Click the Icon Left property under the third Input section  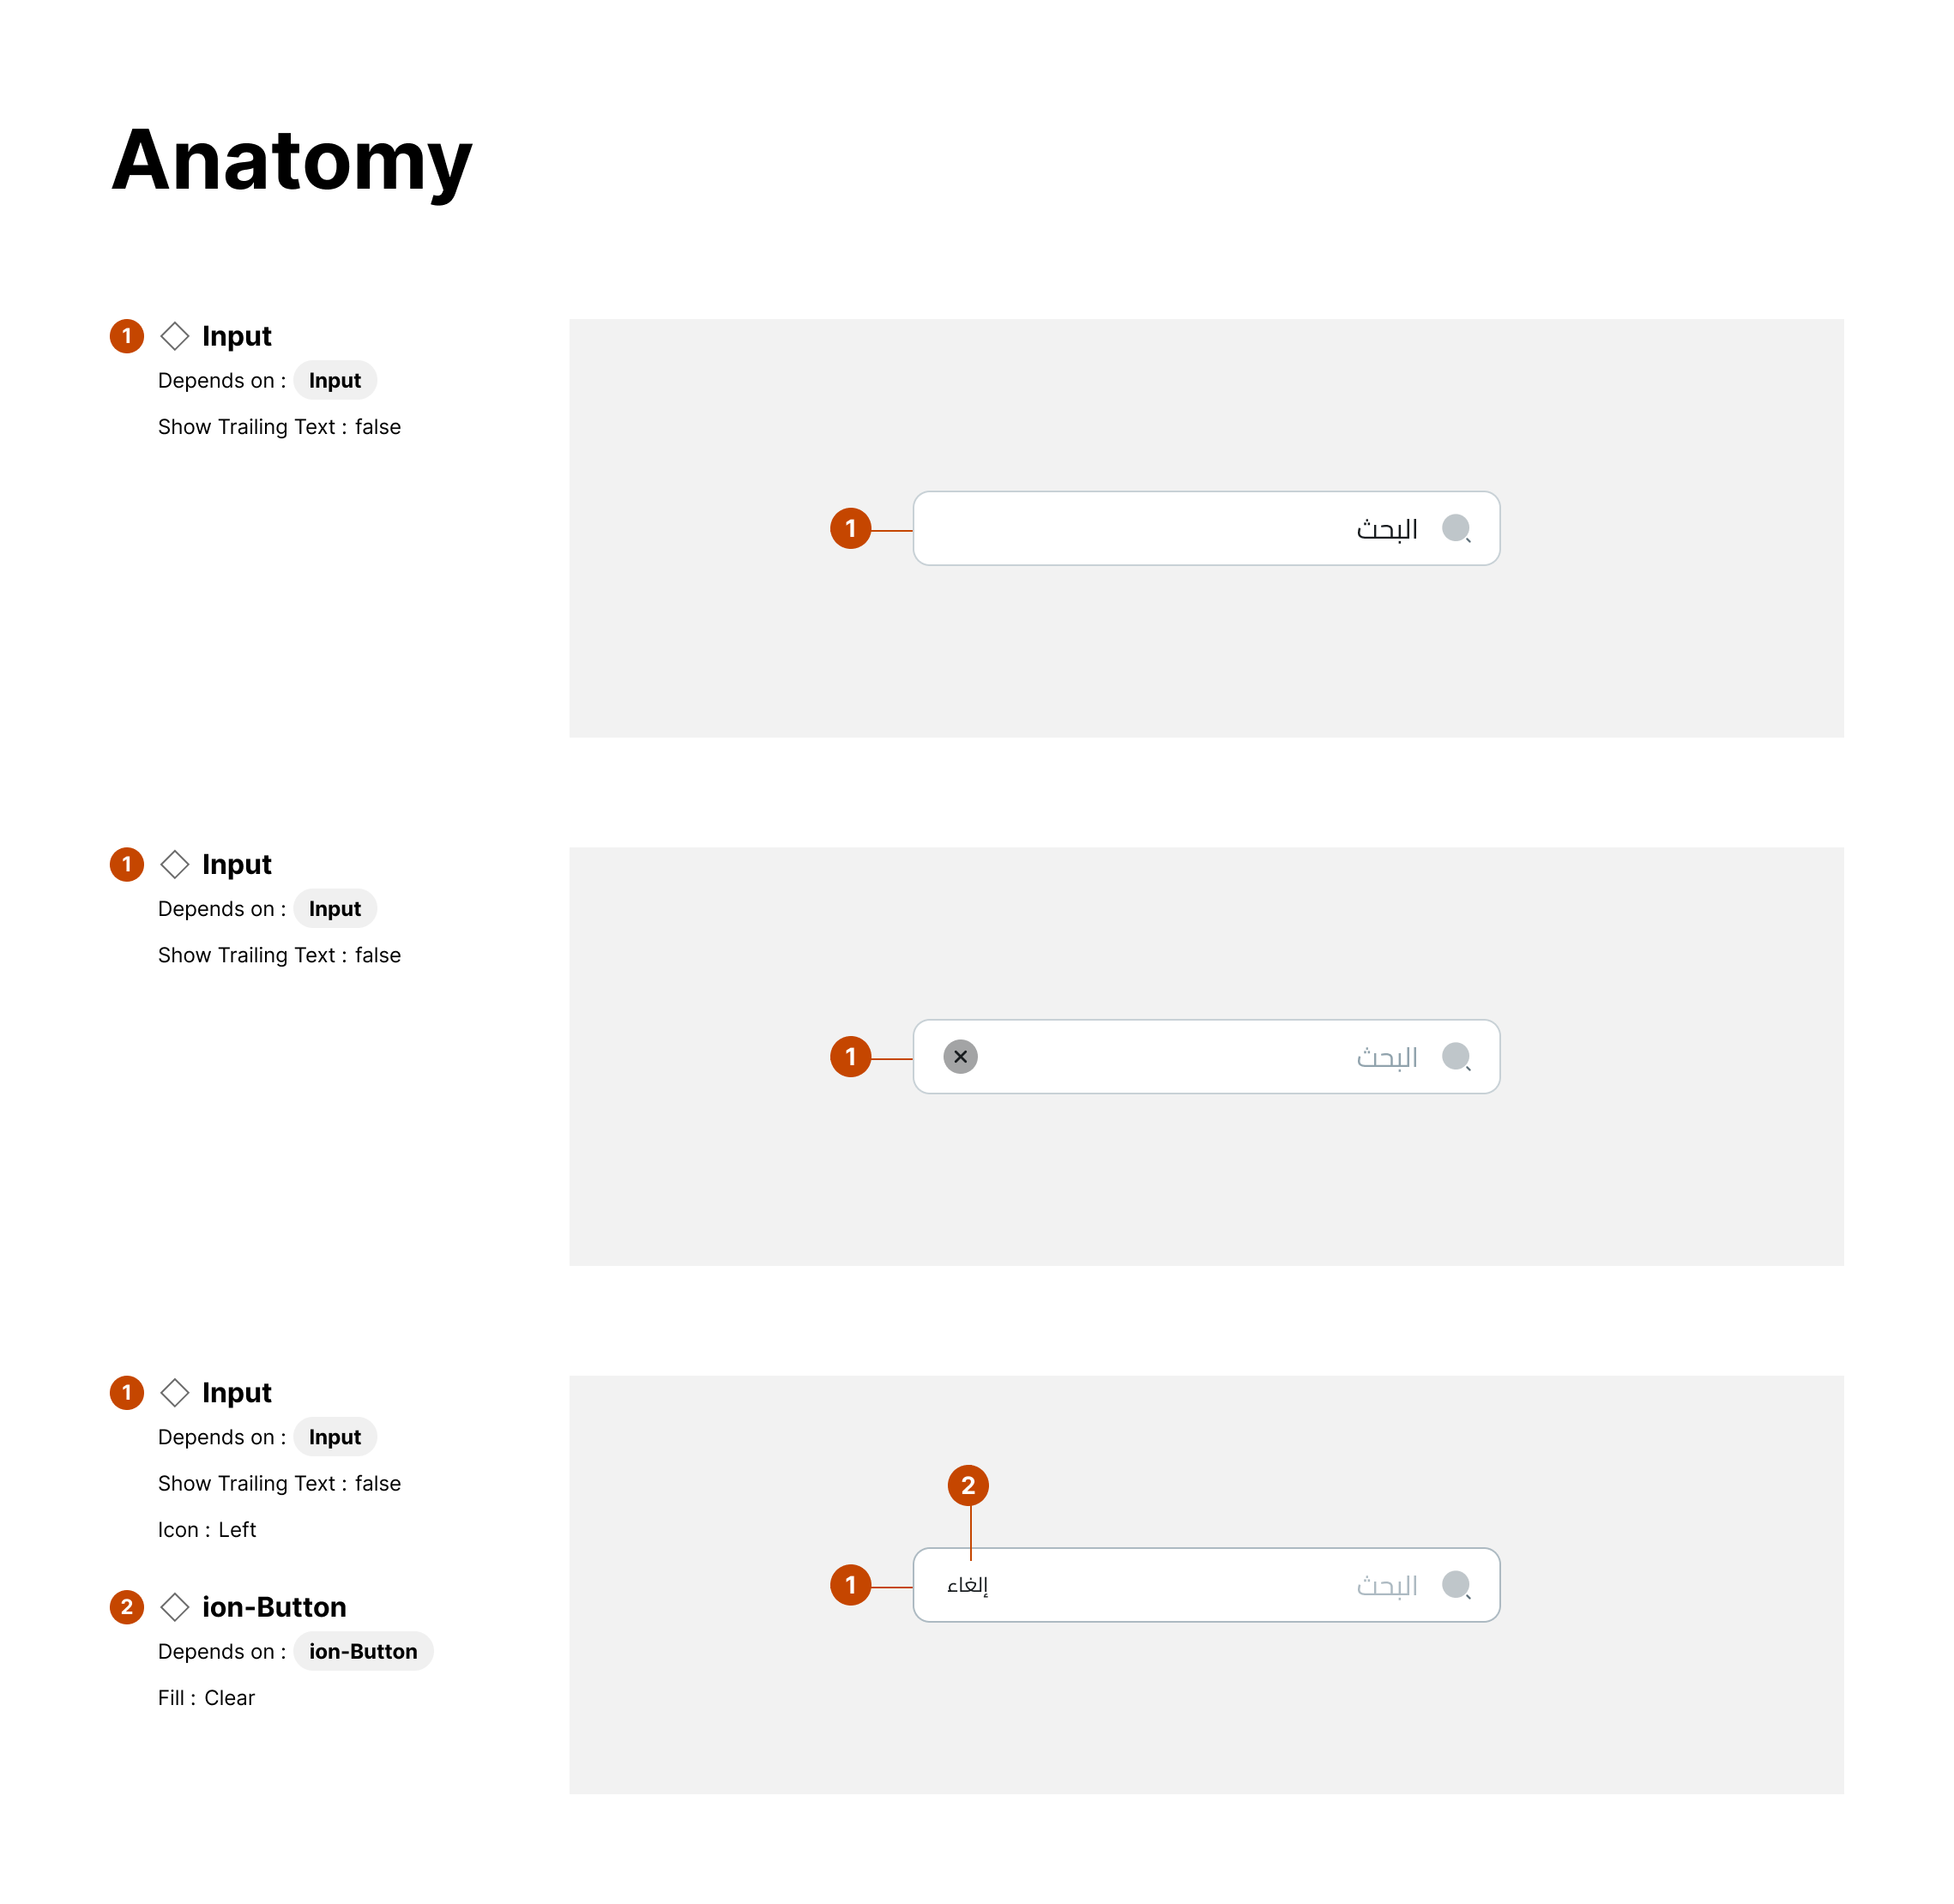click(x=207, y=1529)
